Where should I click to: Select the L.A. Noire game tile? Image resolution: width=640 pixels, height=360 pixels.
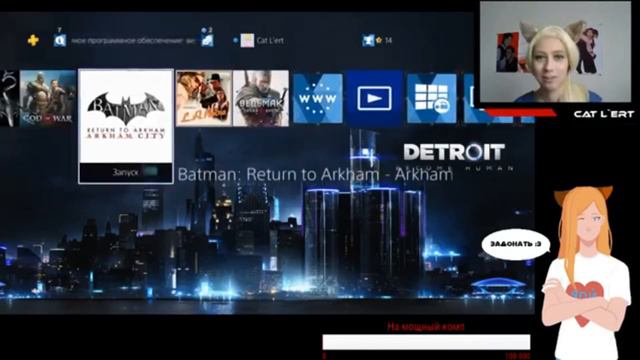(204, 98)
